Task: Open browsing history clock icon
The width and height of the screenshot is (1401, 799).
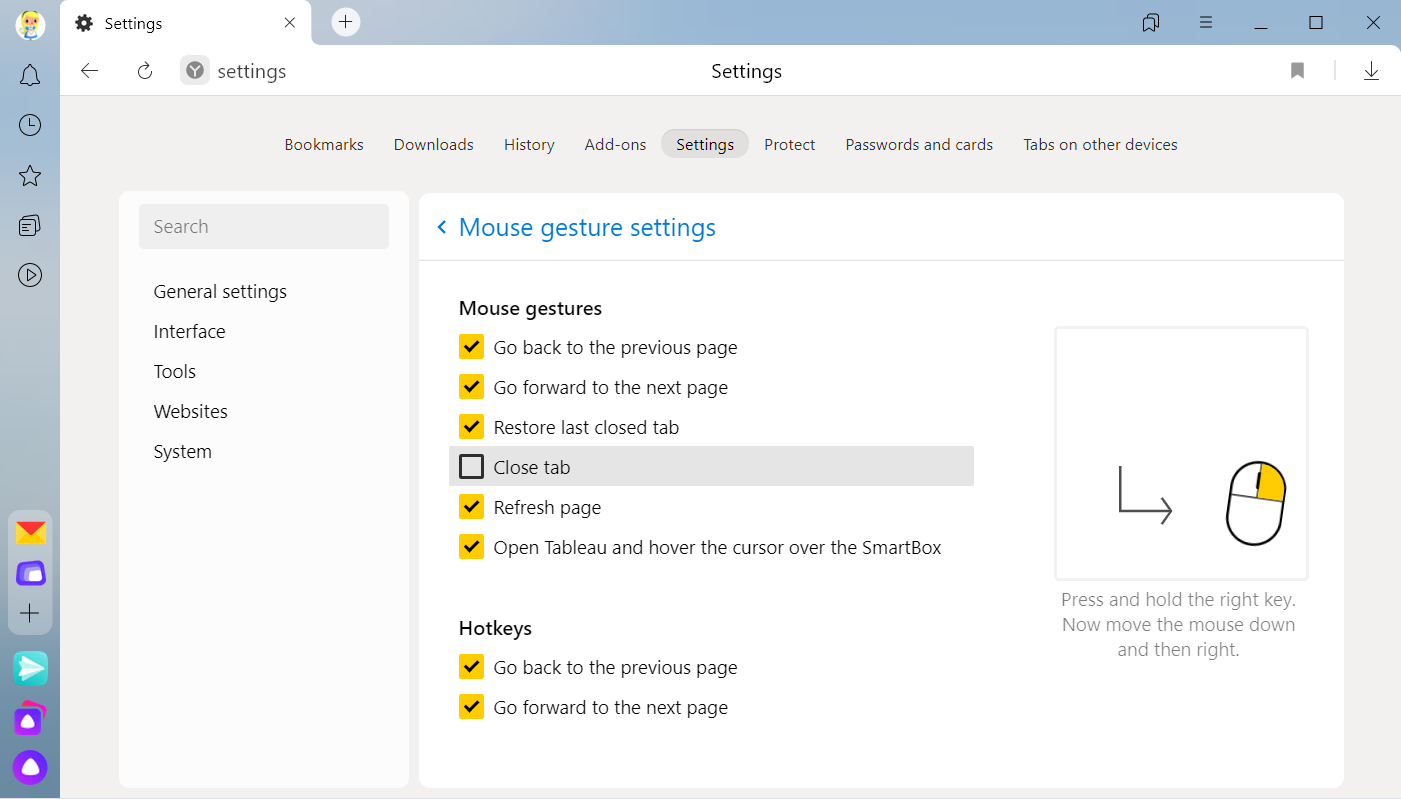Action: pyautogui.click(x=30, y=125)
